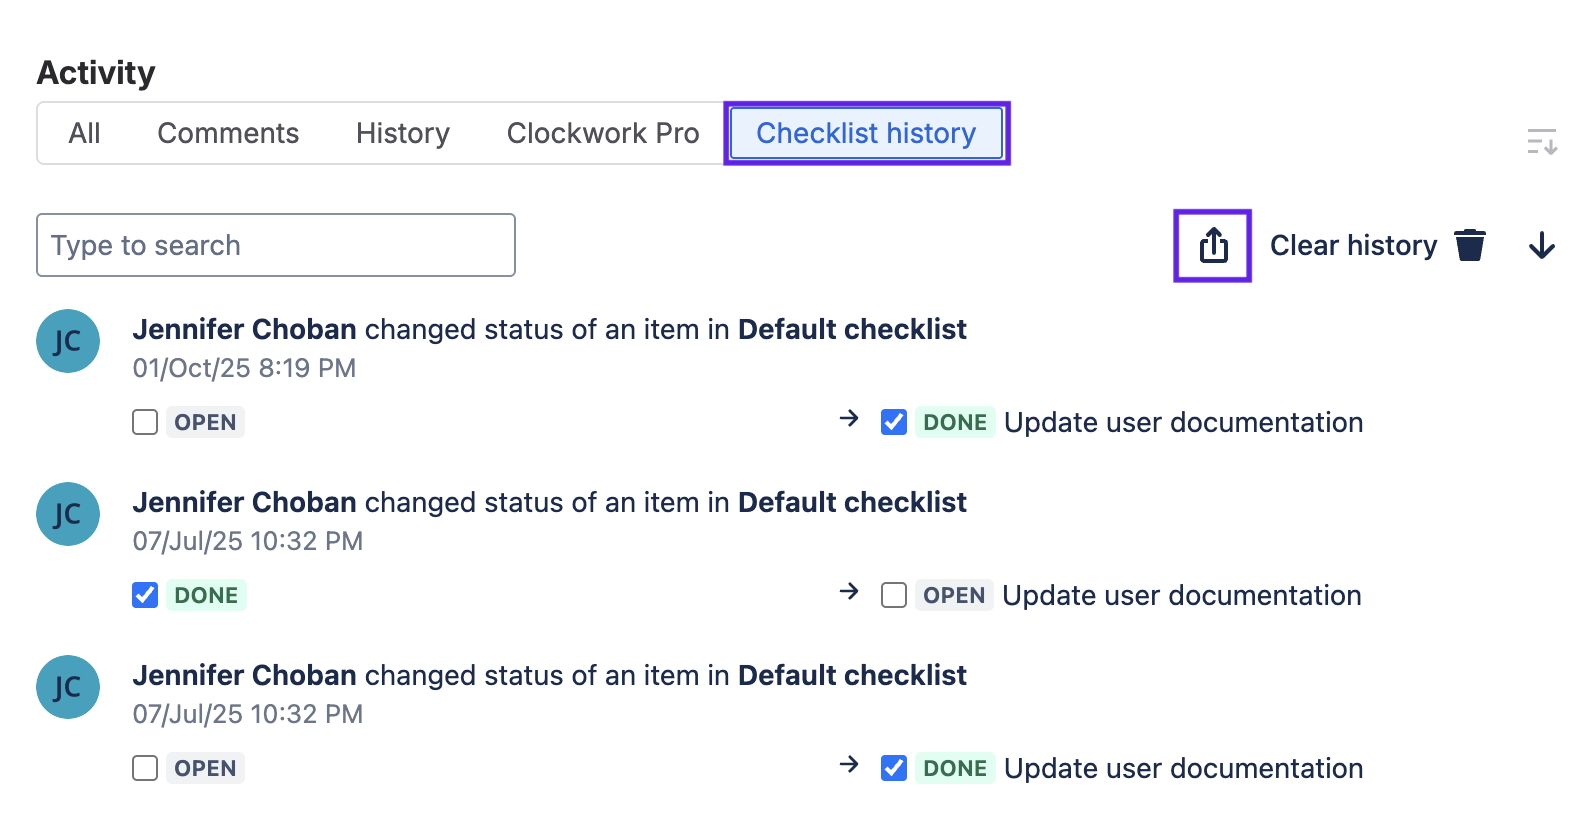Click Default checklist link in the first entry

pos(852,329)
